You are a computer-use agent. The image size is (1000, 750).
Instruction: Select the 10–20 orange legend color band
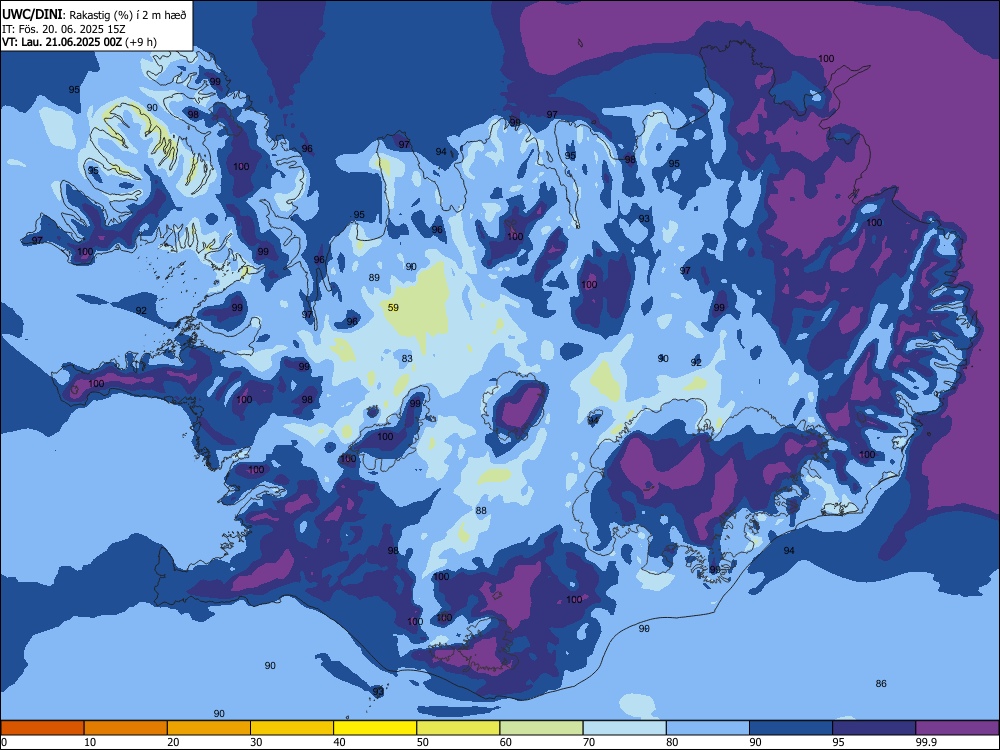tap(126, 728)
